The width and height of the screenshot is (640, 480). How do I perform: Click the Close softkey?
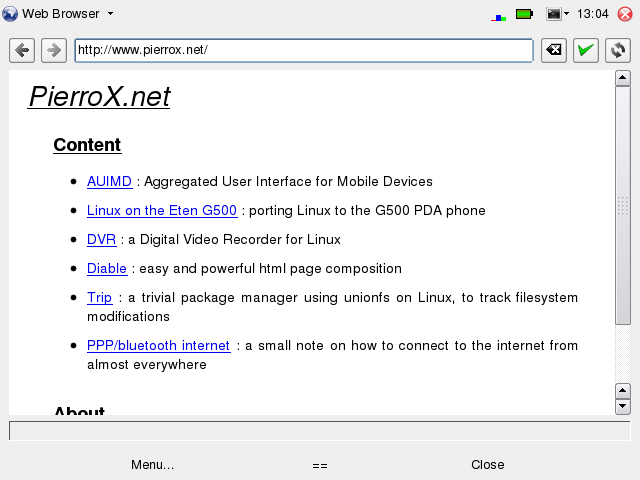[x=488, y=465]
